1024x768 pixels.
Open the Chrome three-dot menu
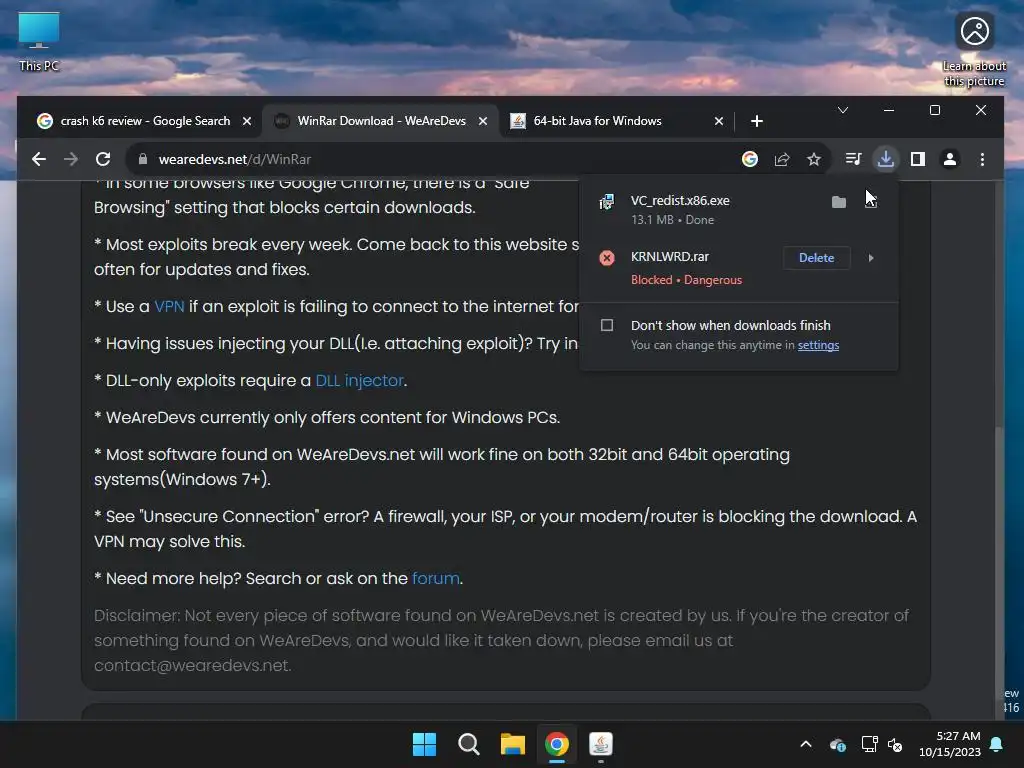coord(982,159)
